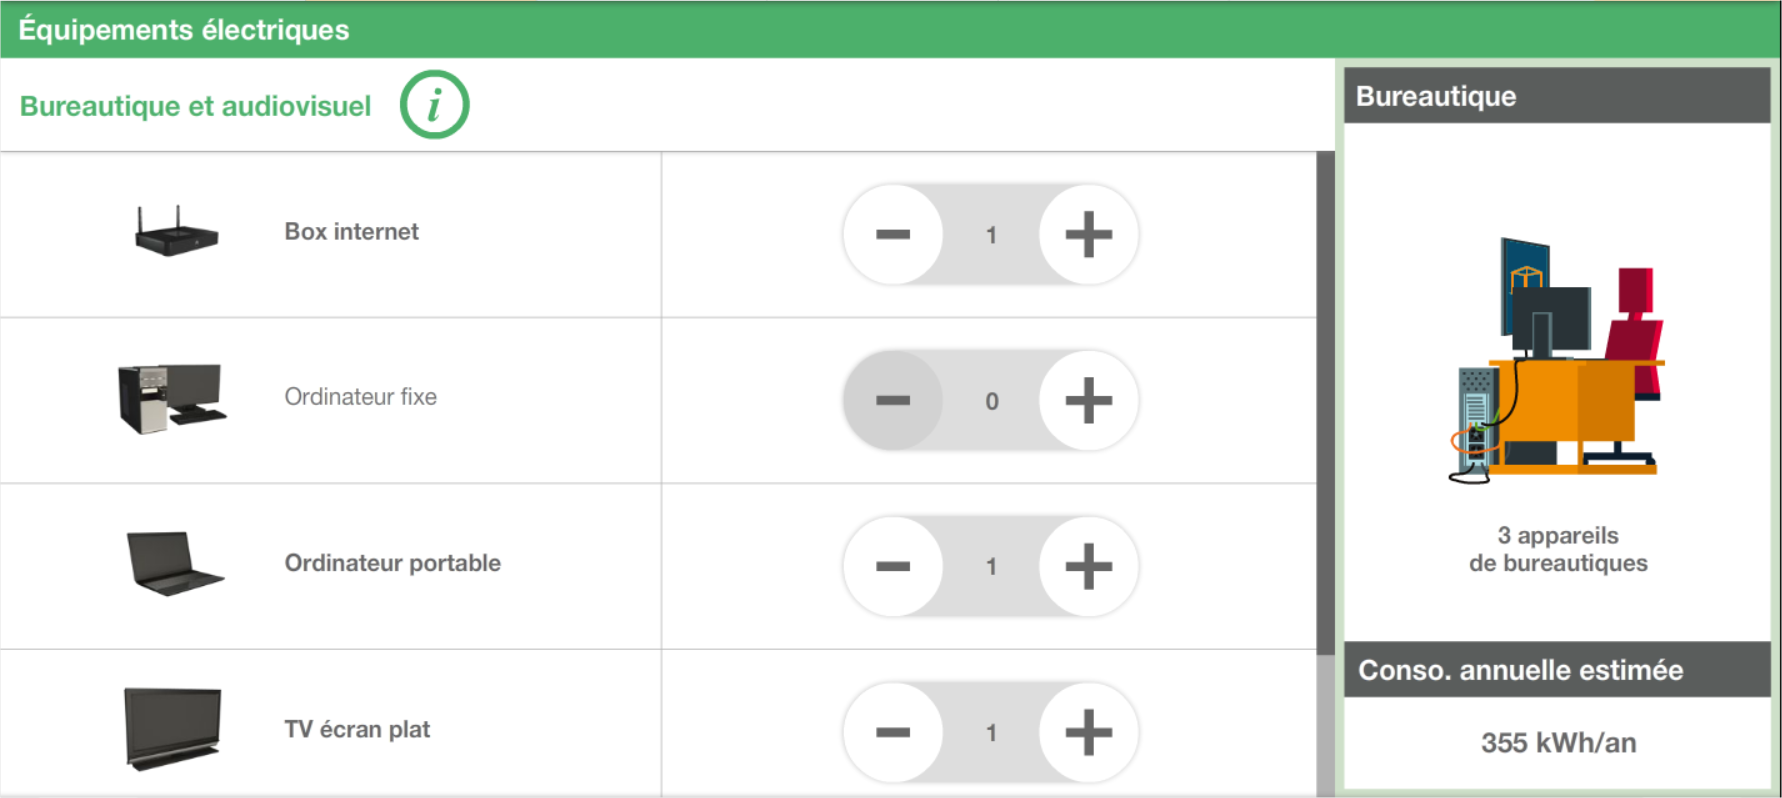Select the Box internet label
1782x798 pixels.
(351, 232)
